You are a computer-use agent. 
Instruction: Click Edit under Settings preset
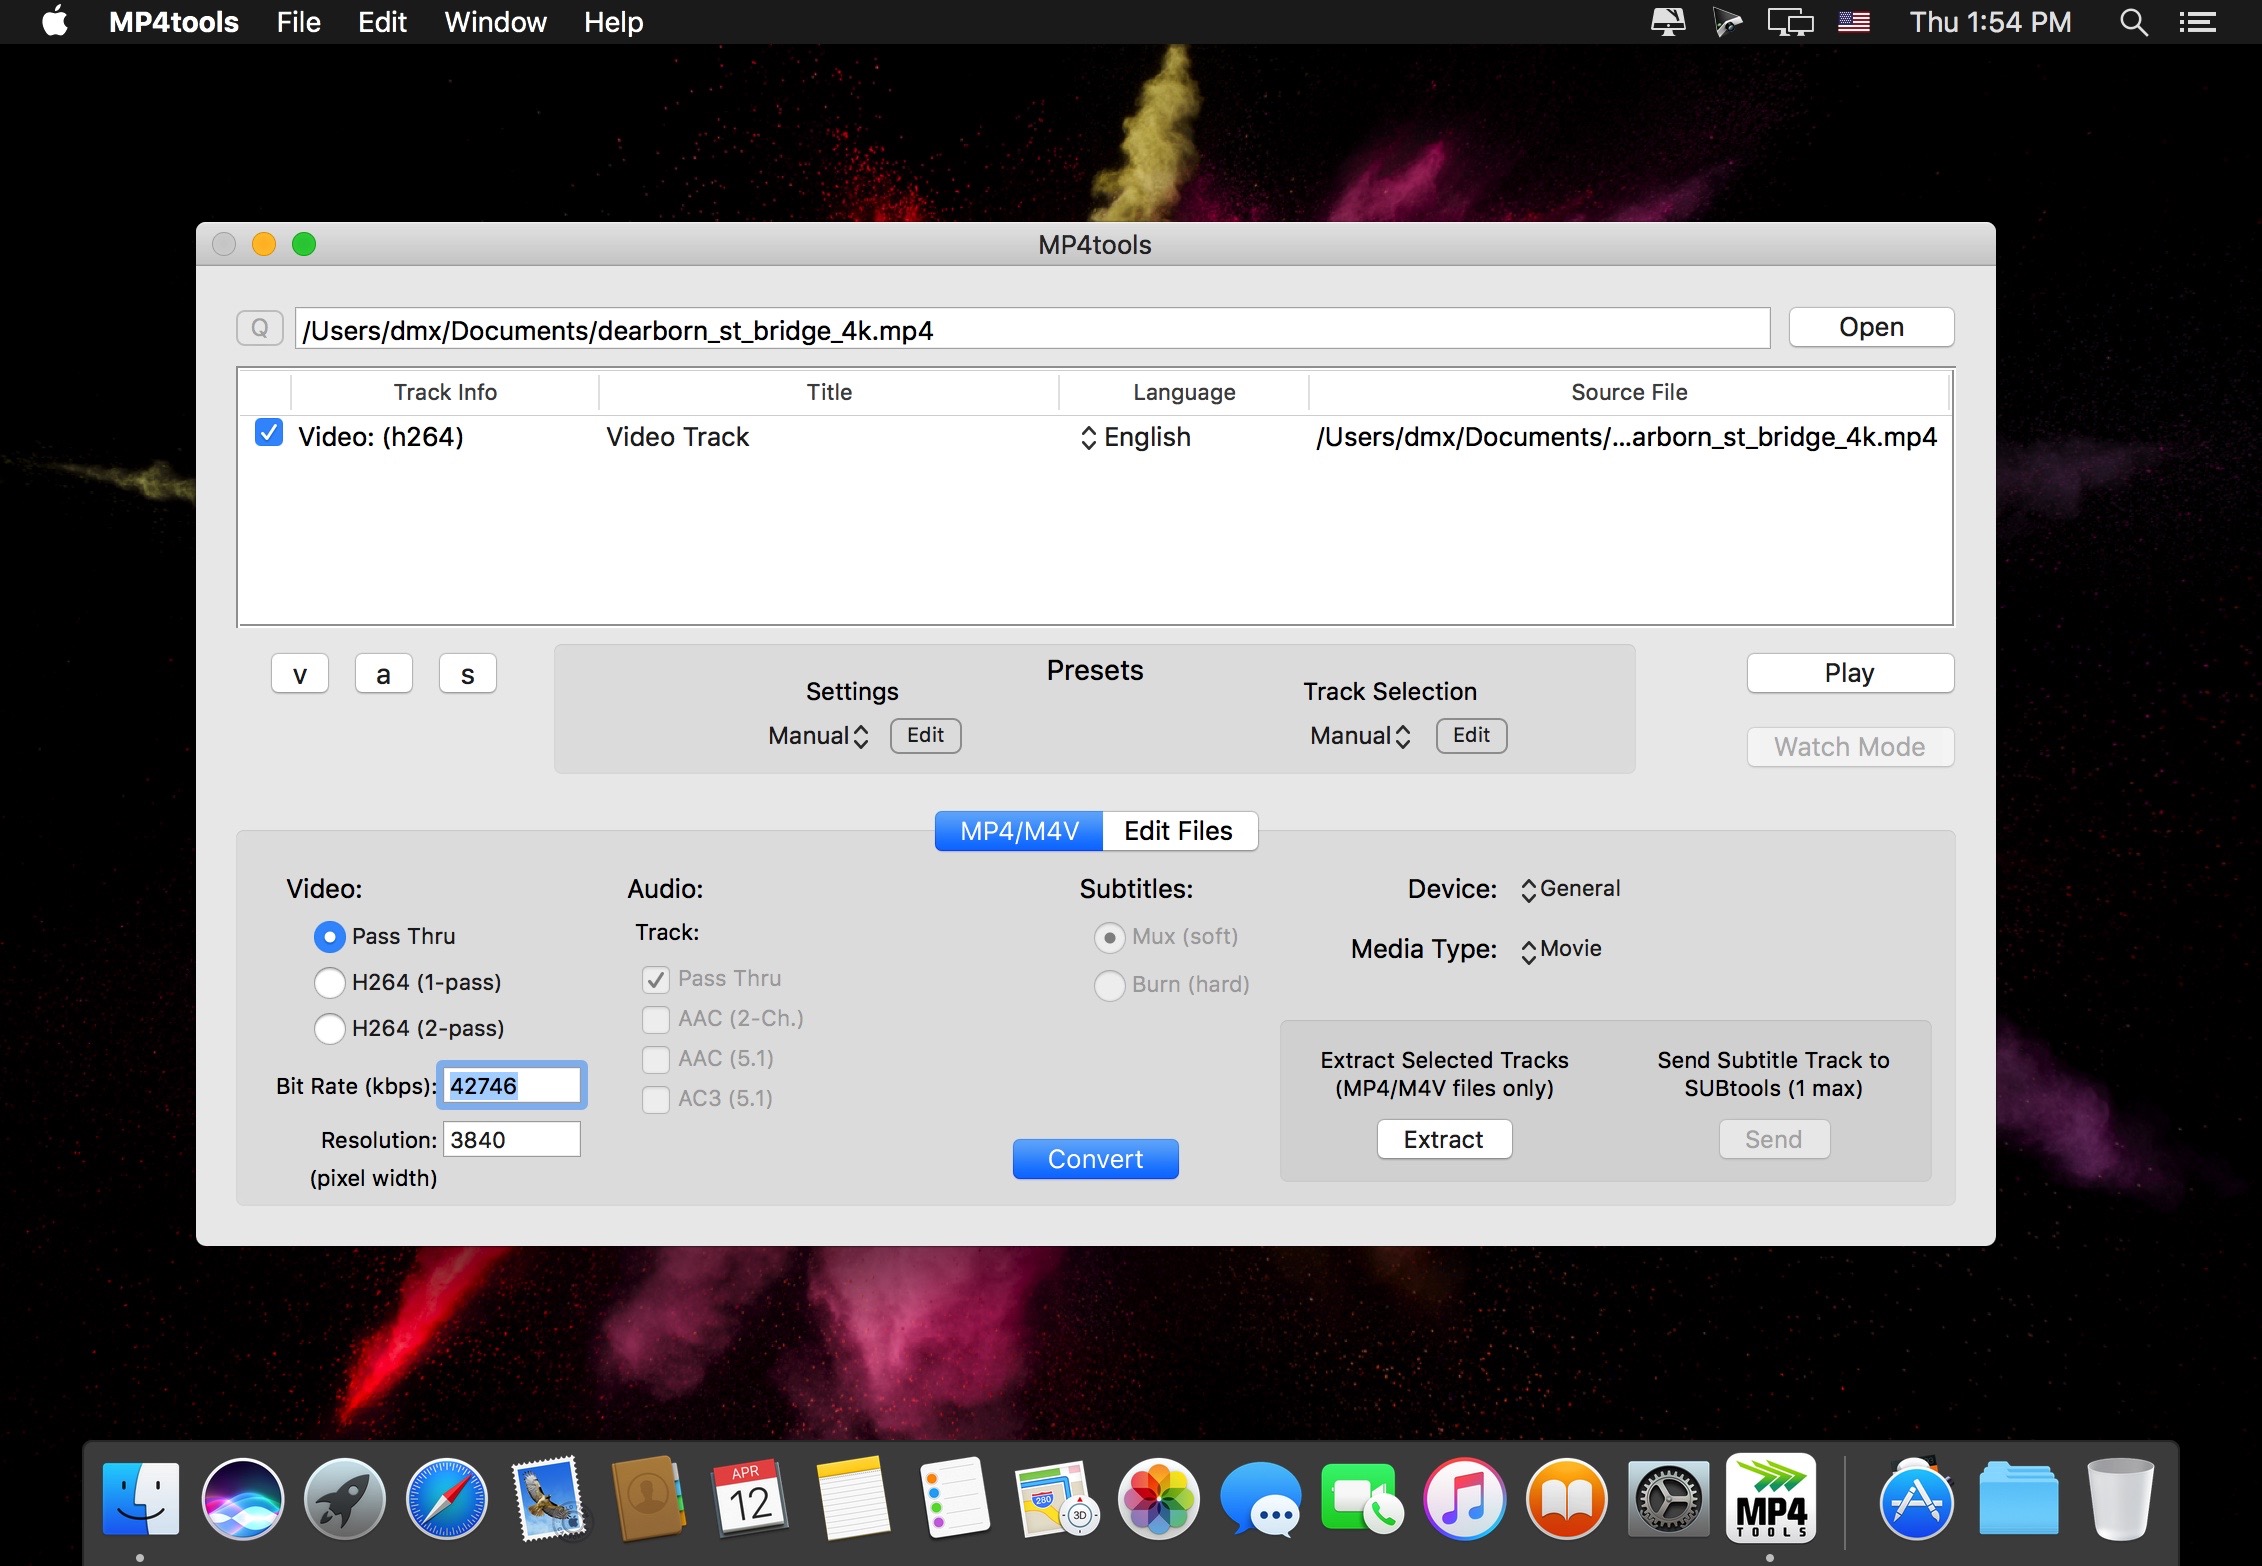point(925,735)
